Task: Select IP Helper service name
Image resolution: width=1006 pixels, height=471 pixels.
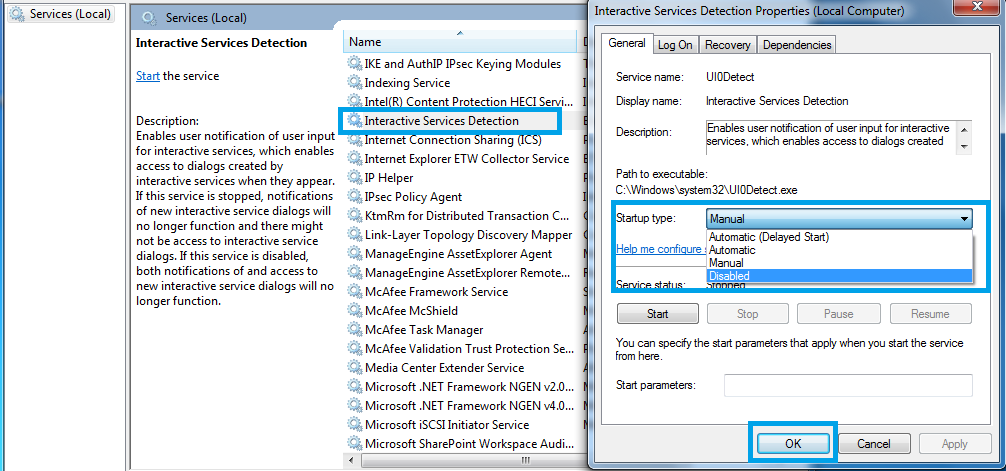Action: pos(389,178)
